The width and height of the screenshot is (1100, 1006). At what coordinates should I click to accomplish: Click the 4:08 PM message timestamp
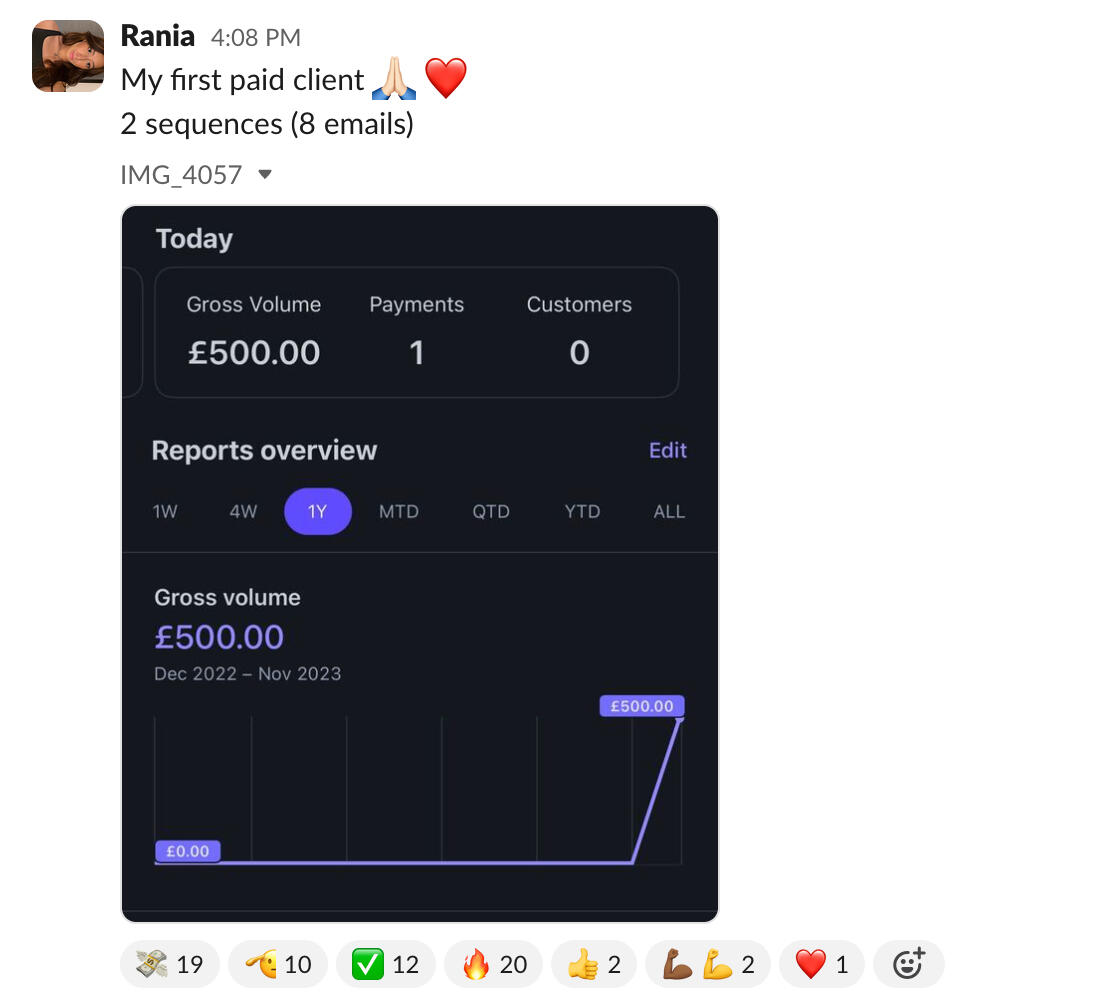pos(255,38)
